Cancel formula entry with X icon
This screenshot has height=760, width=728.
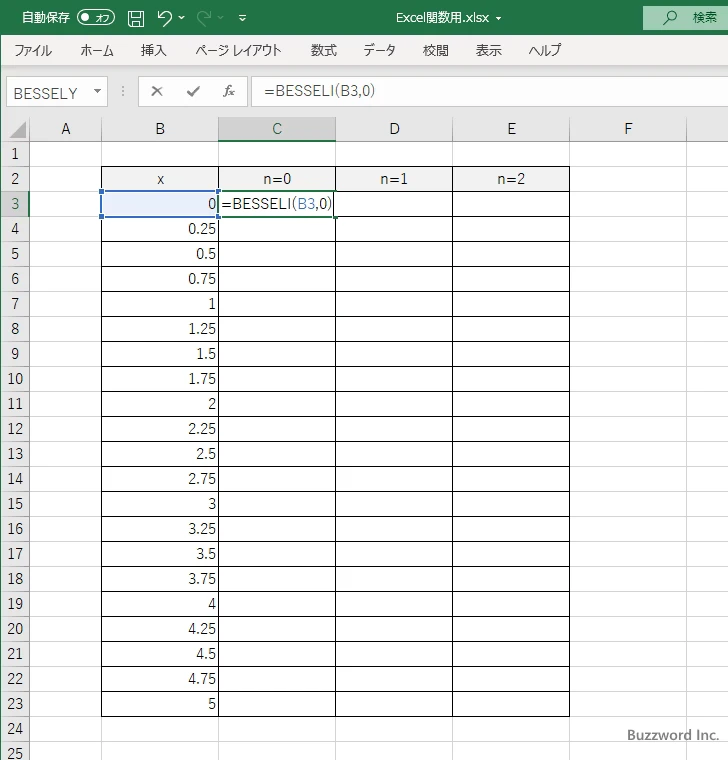(157, 91)
